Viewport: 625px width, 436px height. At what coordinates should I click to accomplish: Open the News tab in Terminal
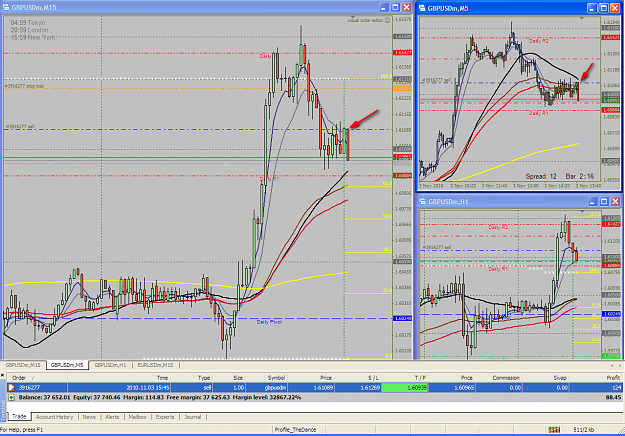pyautogui.click(x=89, y=417)
